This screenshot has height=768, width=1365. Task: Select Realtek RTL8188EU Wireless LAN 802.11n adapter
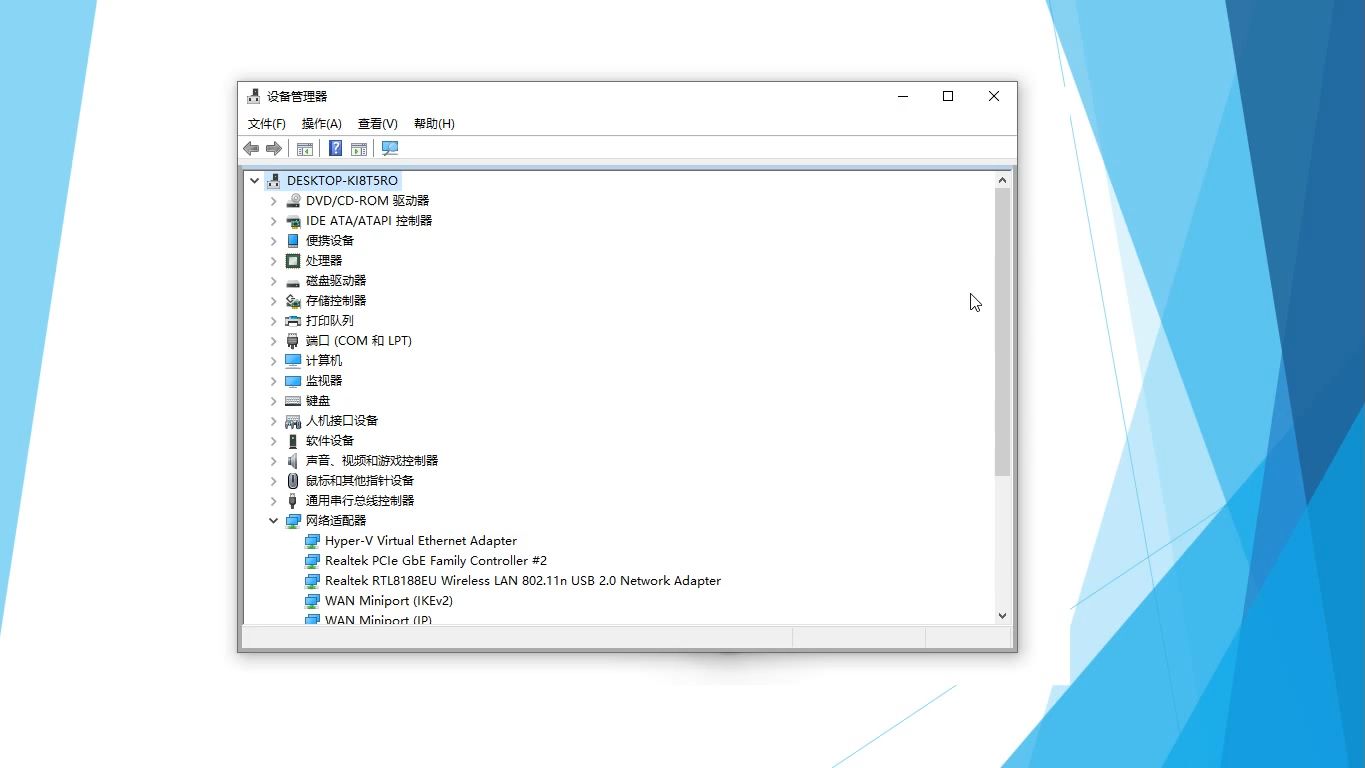coord(523,581)
